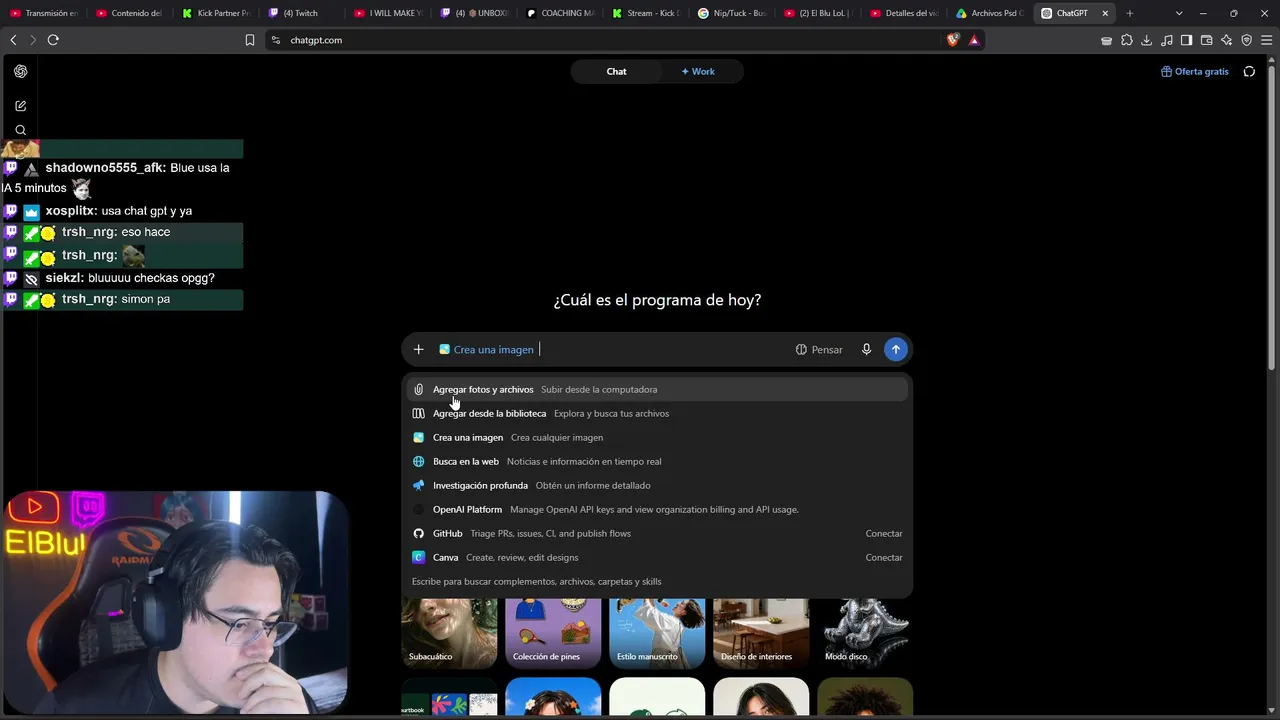
Task: Click the Crea una imagen chip in prompt
Action: pyautogui.click(x=486, y=350)
